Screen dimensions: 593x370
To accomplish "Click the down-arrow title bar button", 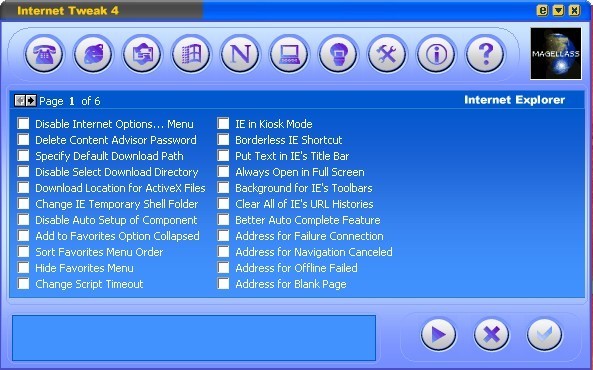I will point(558,10).
